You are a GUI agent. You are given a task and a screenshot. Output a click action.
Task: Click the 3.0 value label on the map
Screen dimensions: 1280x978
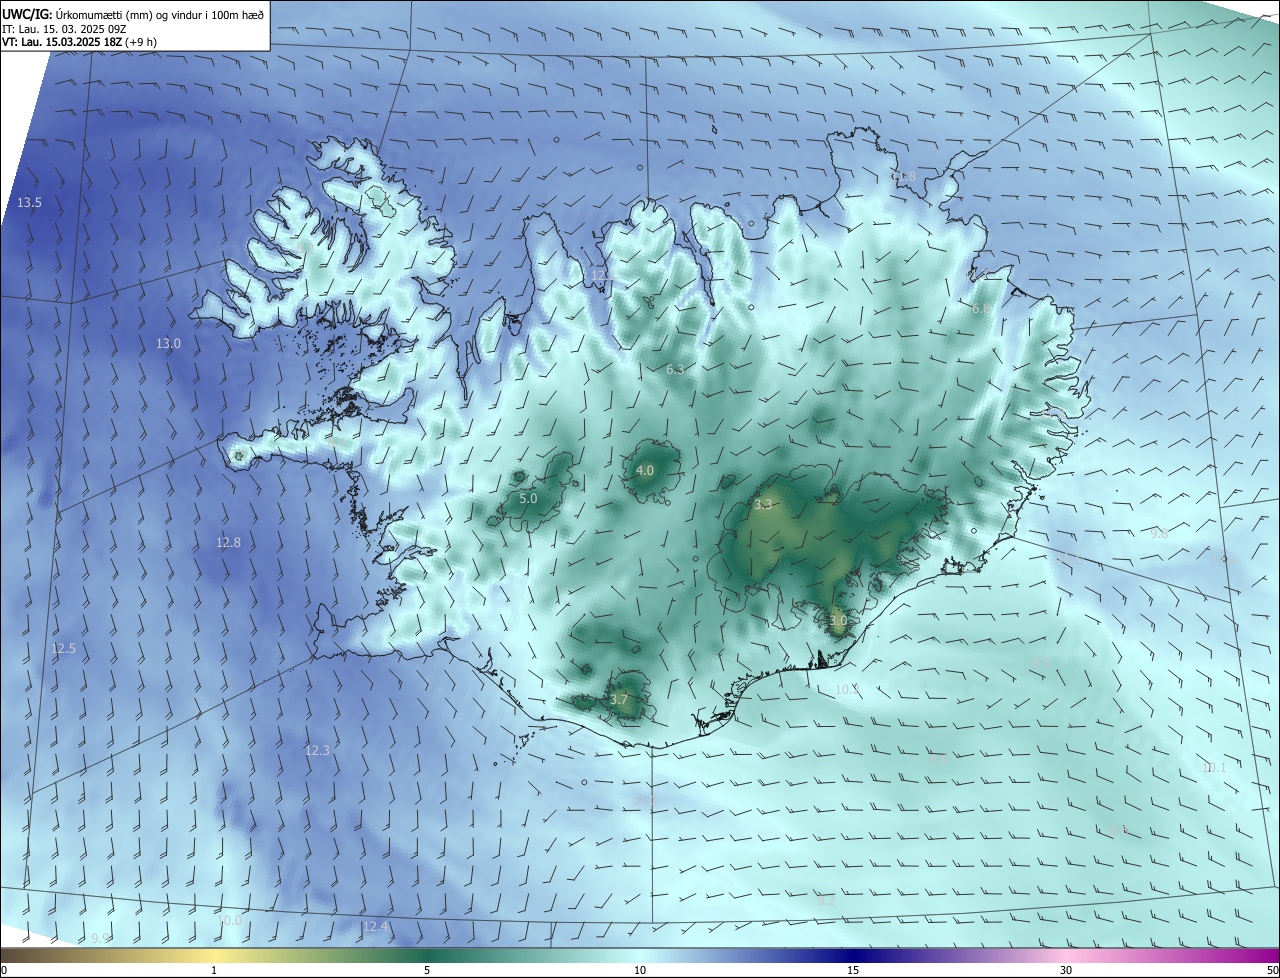tap(838, 621)
